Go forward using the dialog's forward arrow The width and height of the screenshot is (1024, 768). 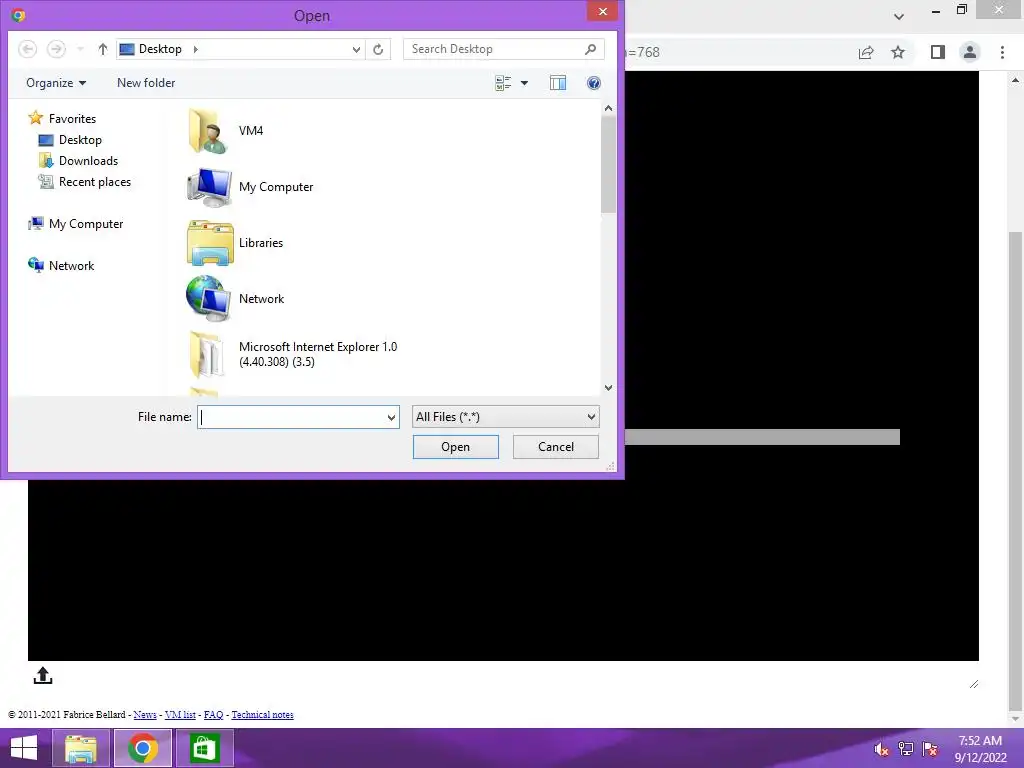click(57, 49)
